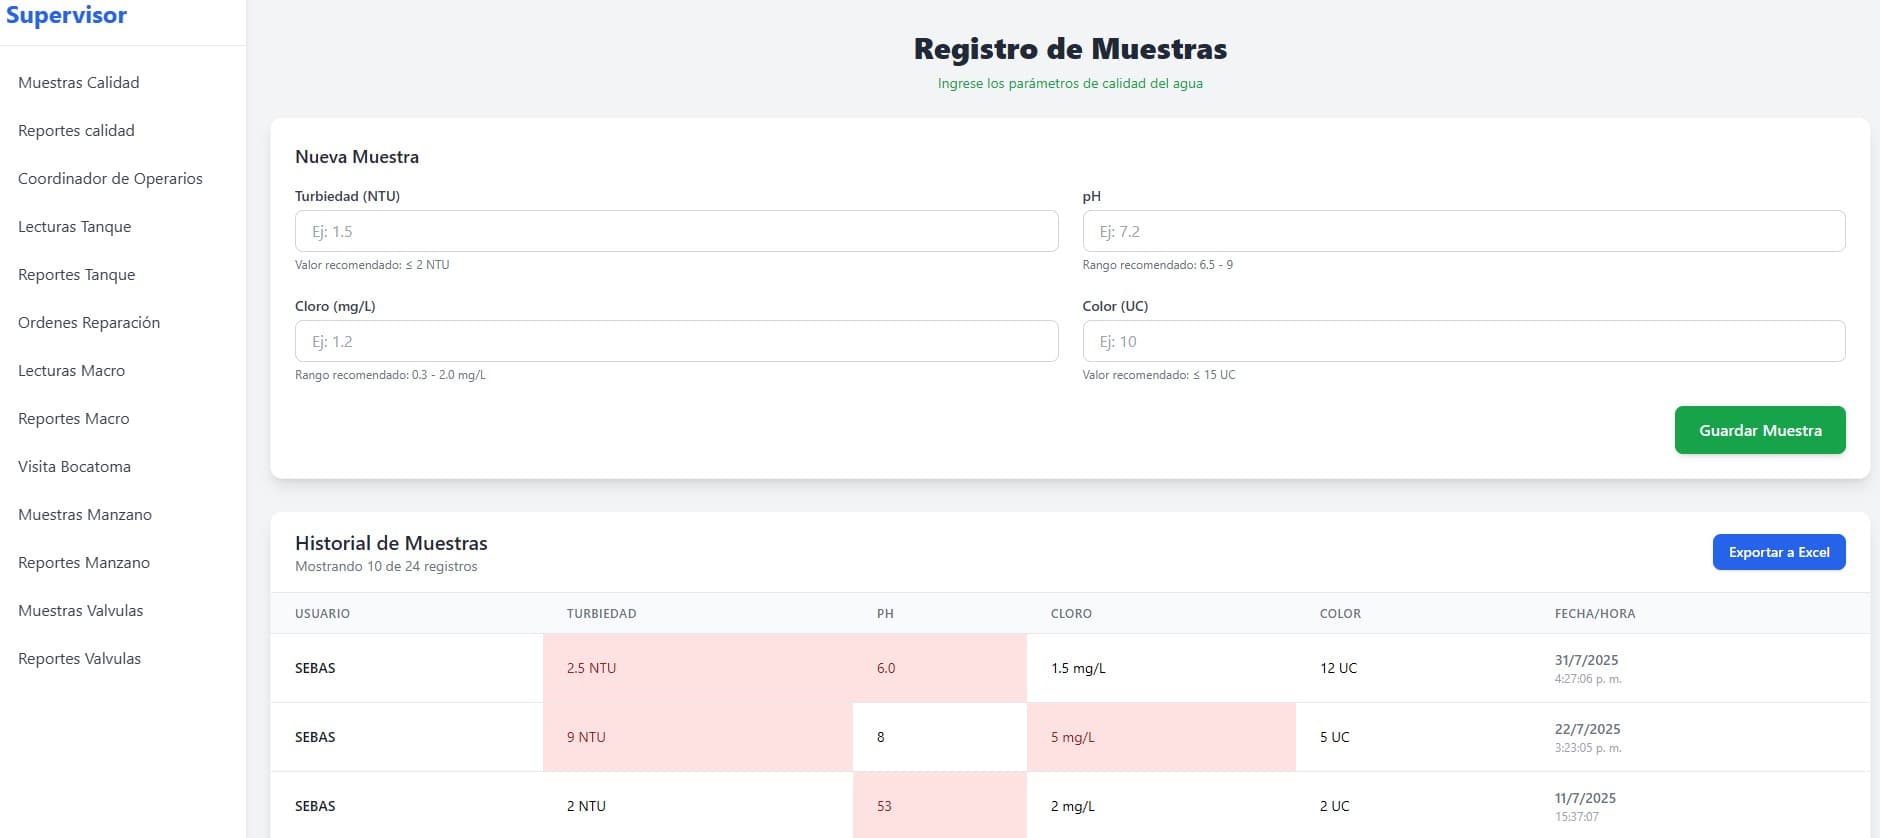Navigate to Ordenes Reparación
Viewport: 1880px width, 838px height.
click(89, 323)
